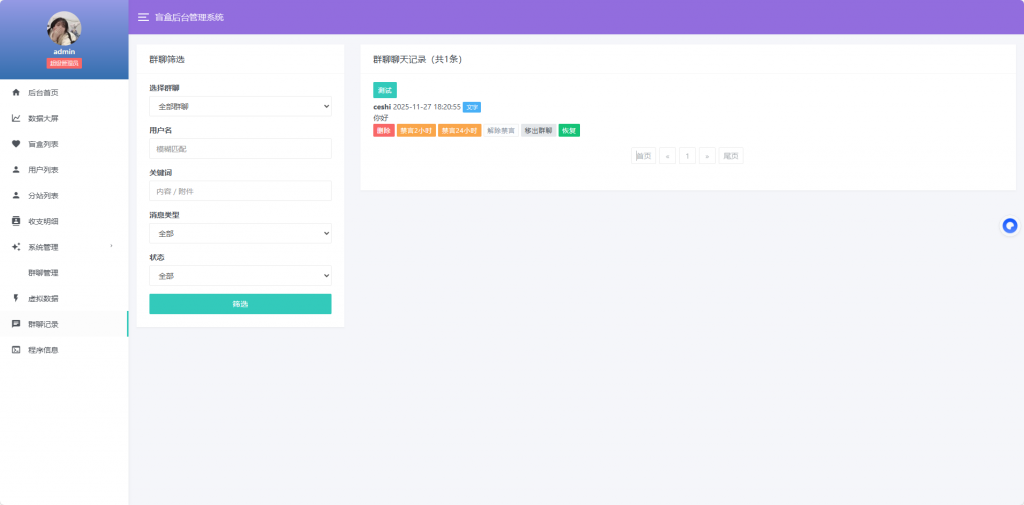Go to 尾页 in the pagination
Image resolution: width=1024 pixels, height=505 pixels.
click(731, 156)
